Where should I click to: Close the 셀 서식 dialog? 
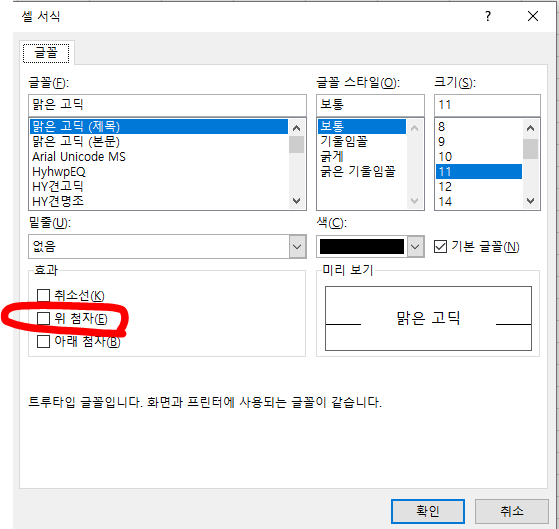pos(533,16)
